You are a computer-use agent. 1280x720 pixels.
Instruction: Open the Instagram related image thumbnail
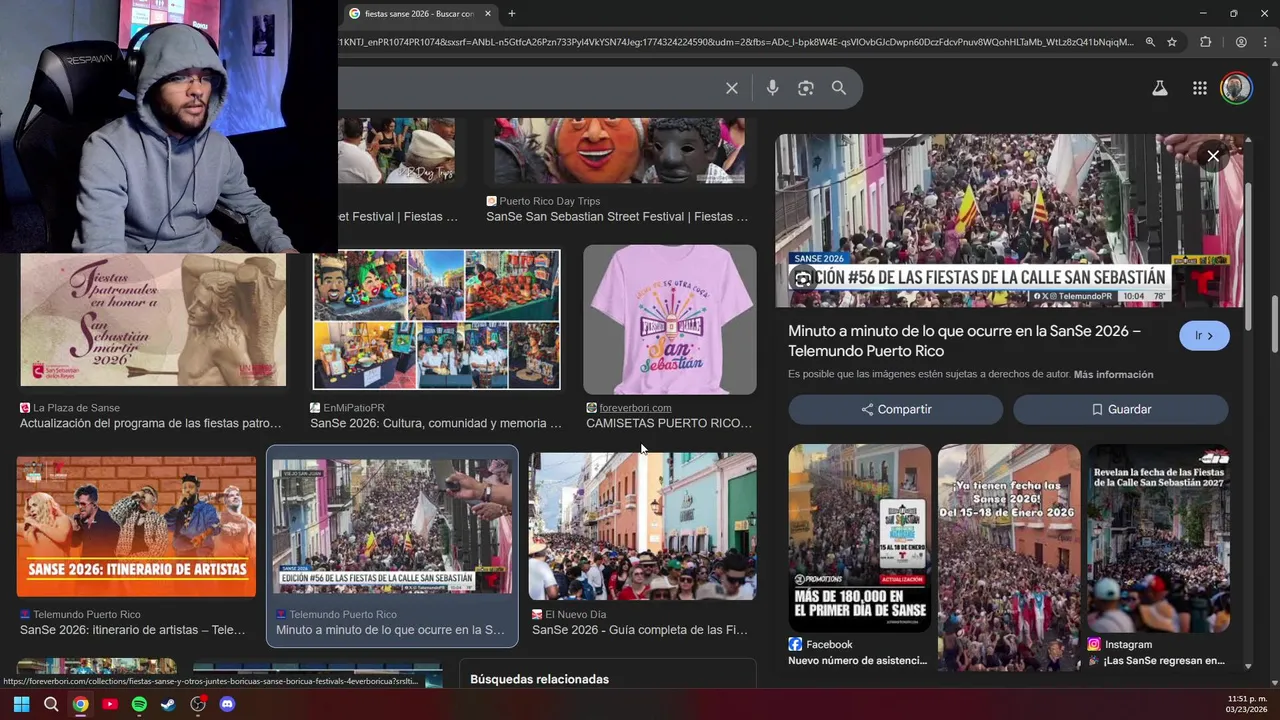[1159, 538]
